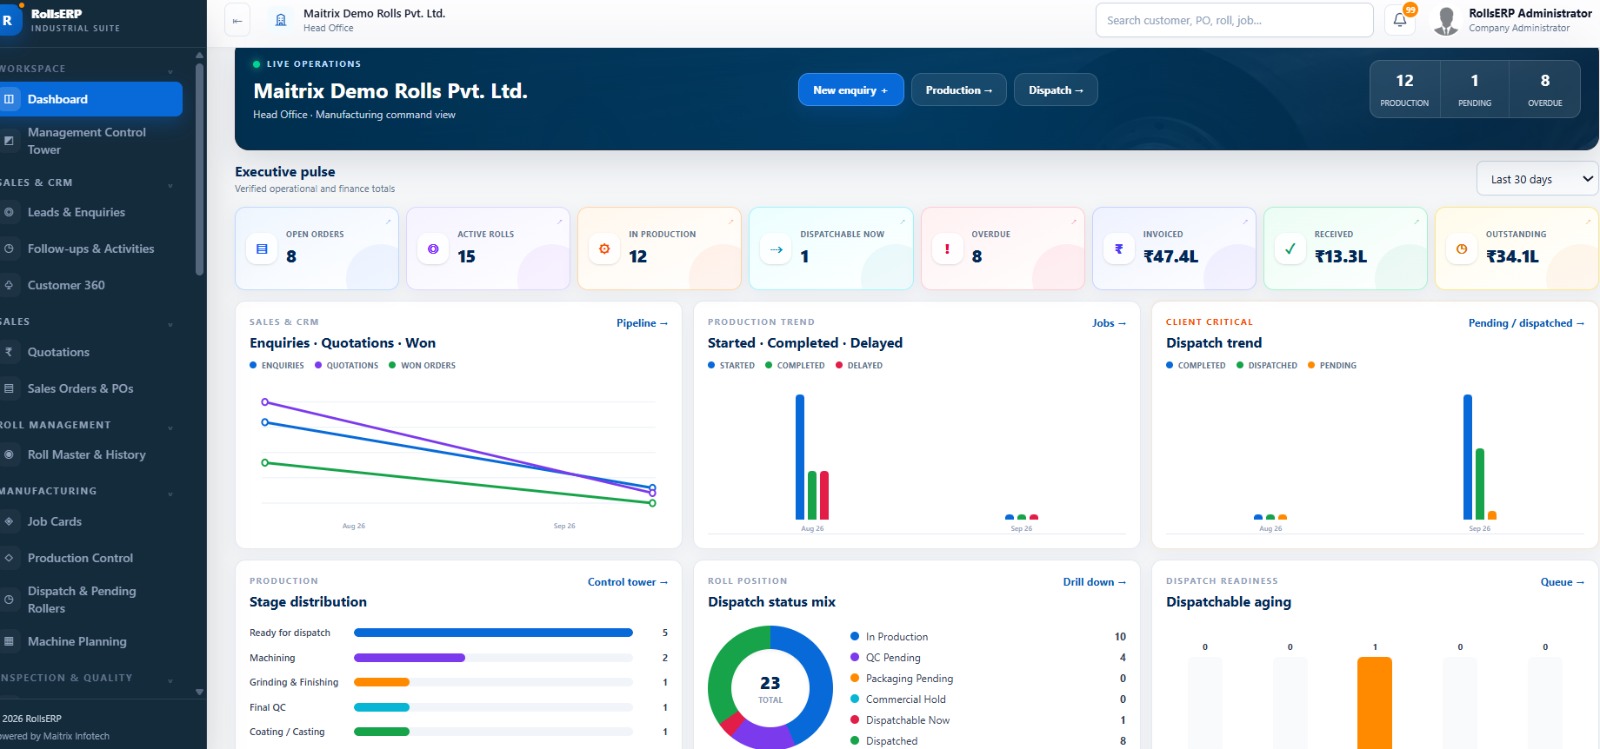1600x749 pixels.
Task: Click the Dispatch & Pending Rollers icon
Action: tap(8, 599)
